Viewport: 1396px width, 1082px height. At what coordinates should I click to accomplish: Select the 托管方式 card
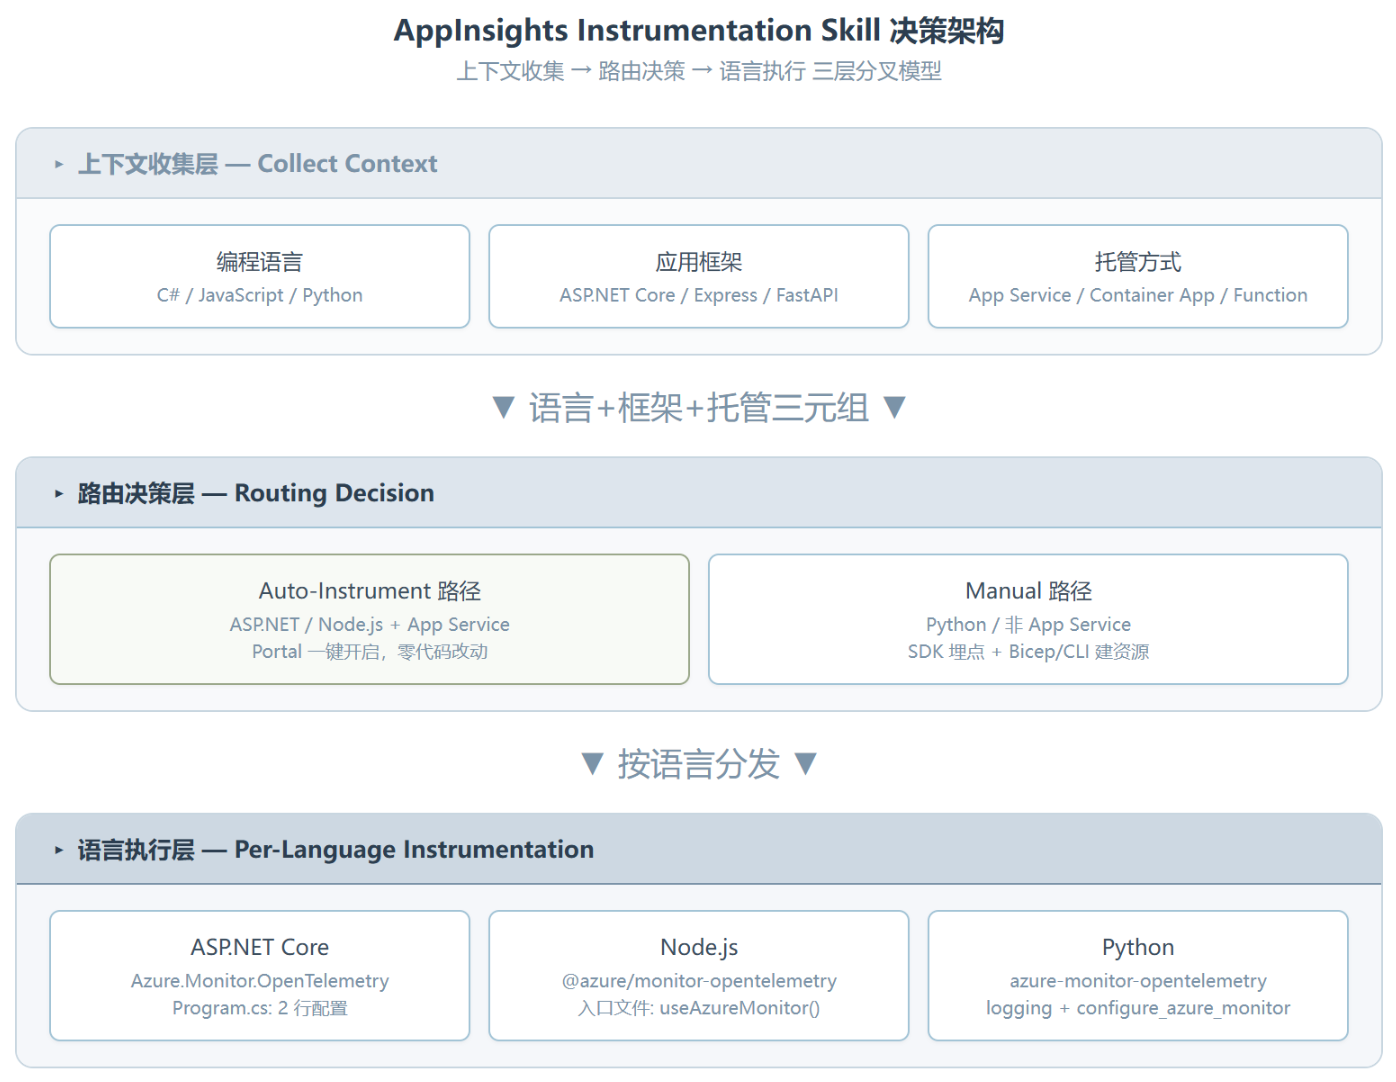coord(1138,276)
